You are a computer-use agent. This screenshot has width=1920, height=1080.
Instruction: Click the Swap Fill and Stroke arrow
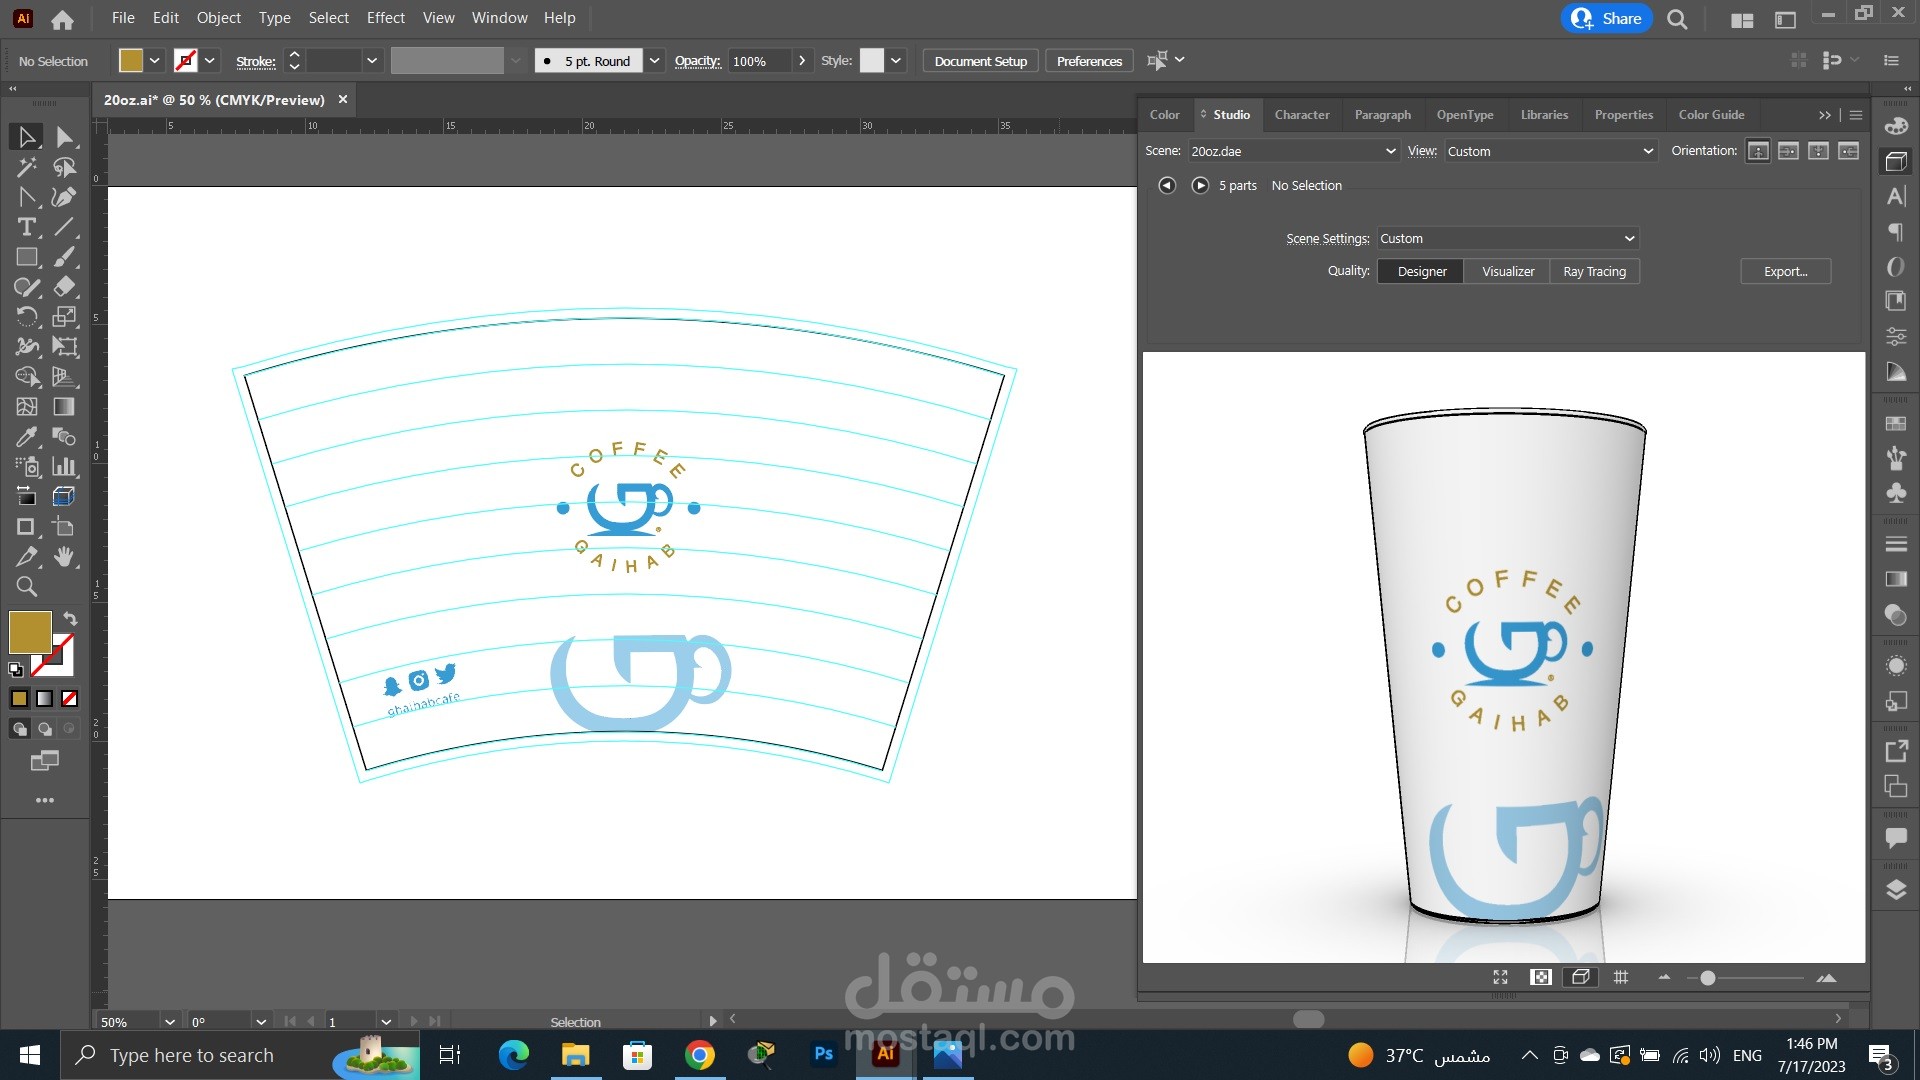(70, 618)
